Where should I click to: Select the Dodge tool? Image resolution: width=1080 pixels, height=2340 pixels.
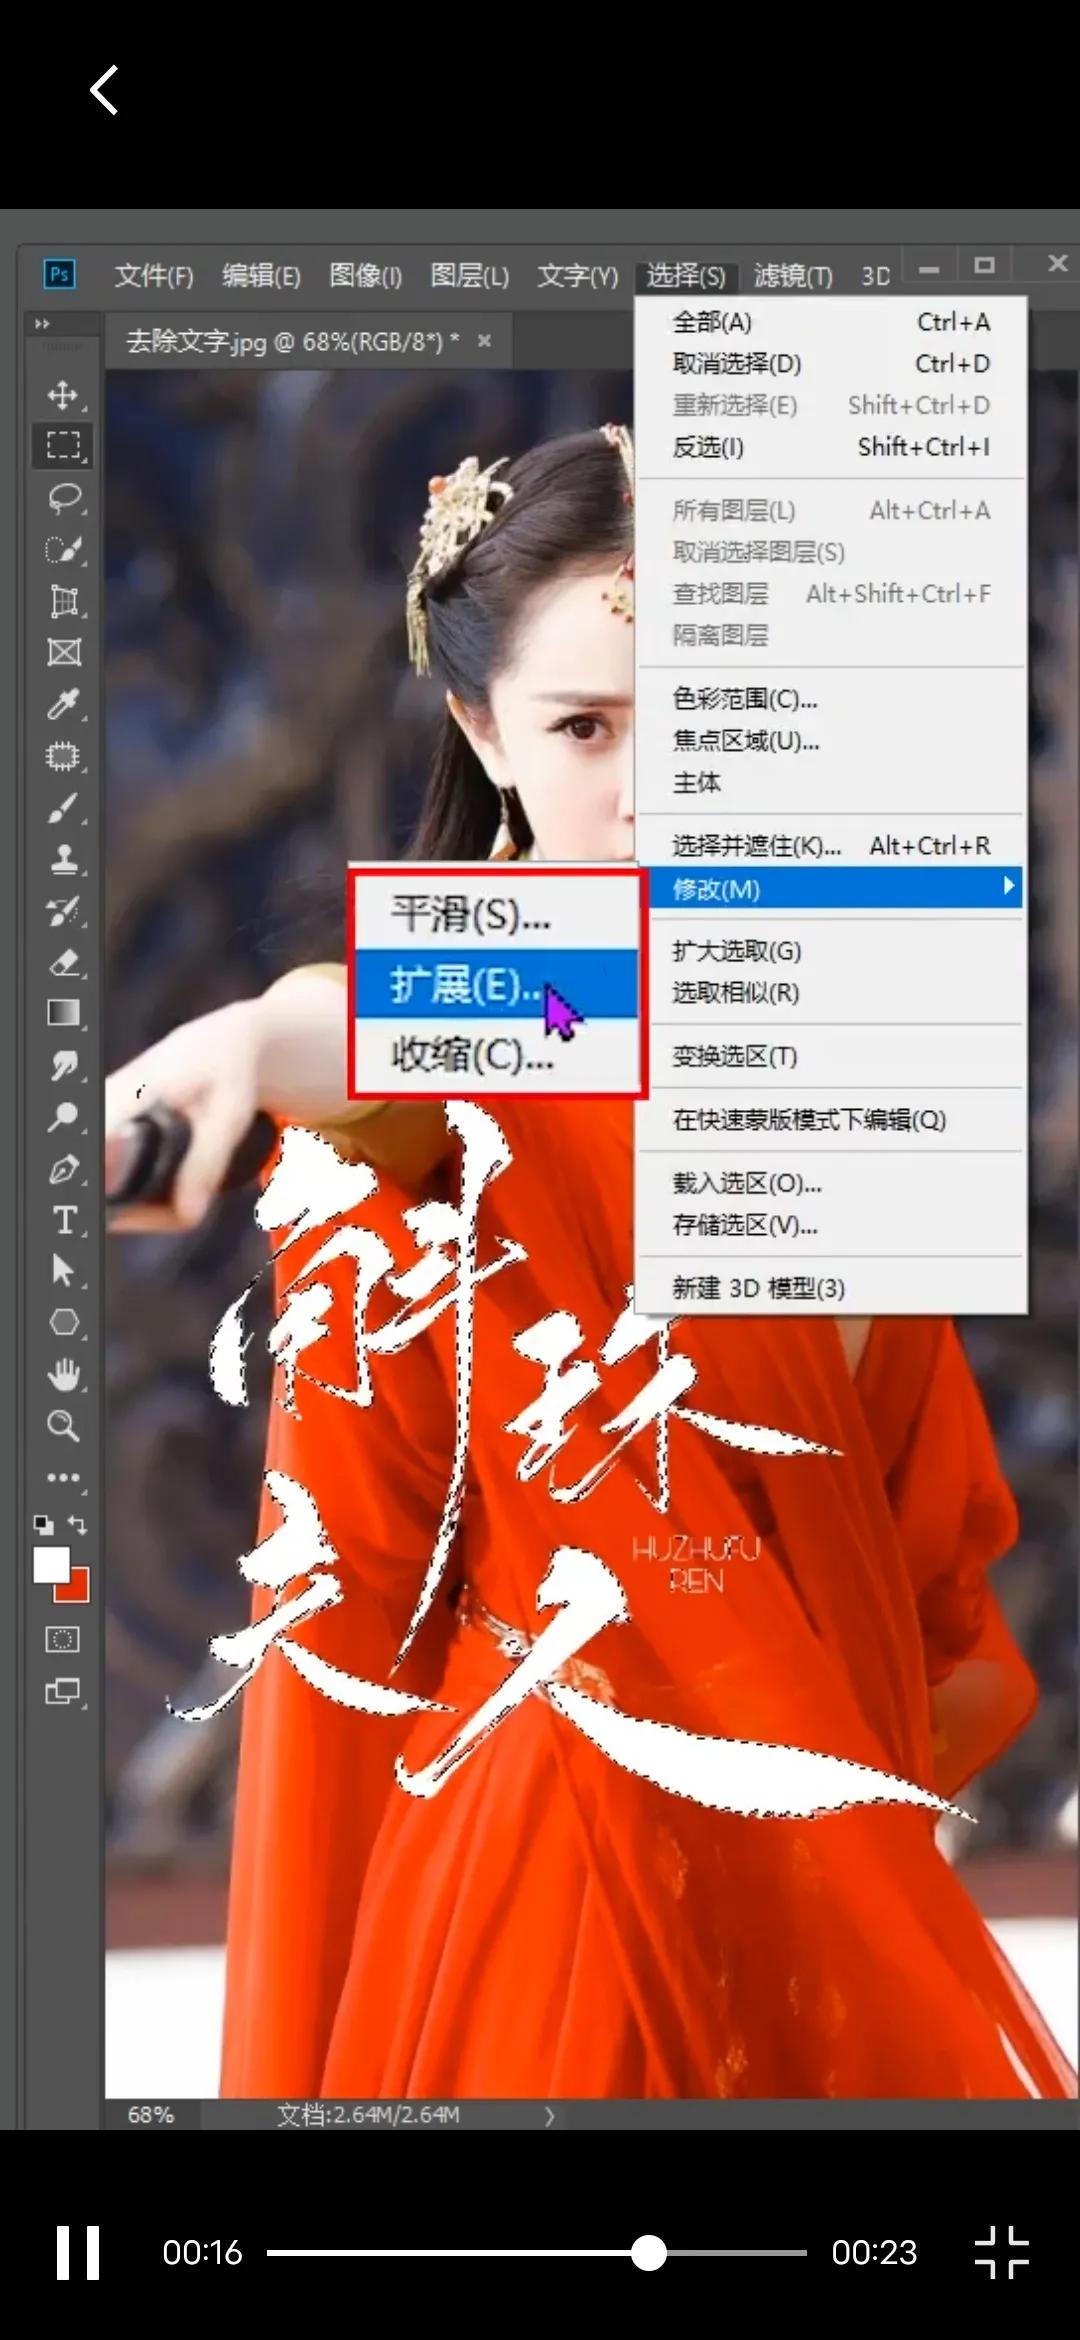[64, 1117]
